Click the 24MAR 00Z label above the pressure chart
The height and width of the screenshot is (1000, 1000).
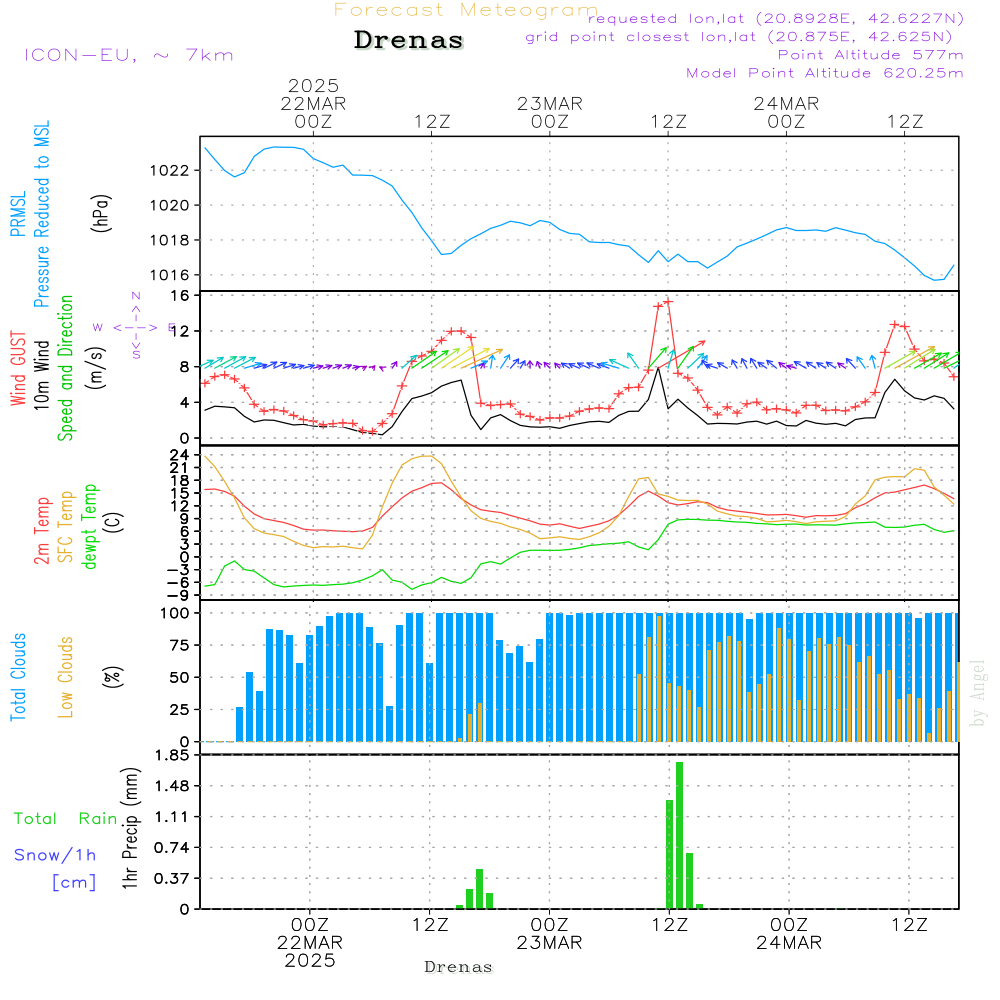click(786, 112)
